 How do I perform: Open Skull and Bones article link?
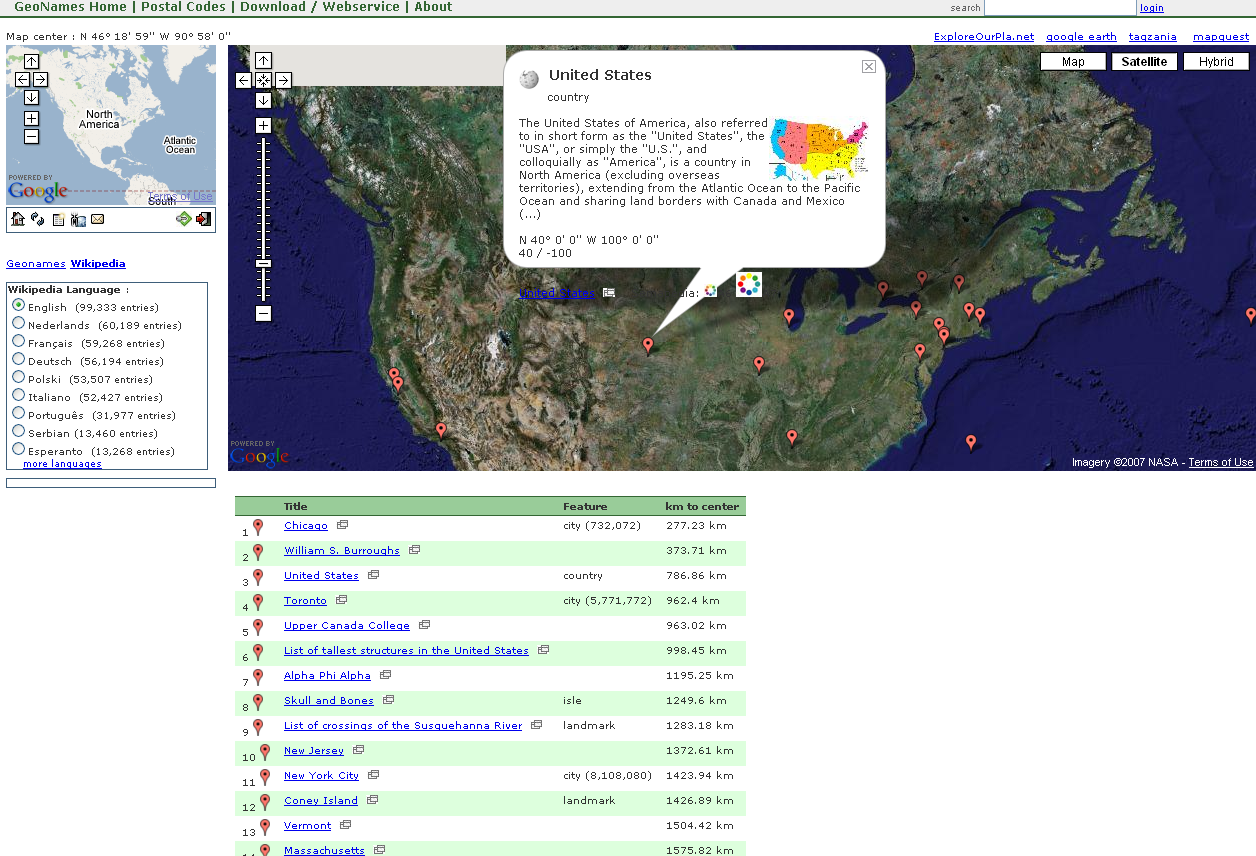pos(329,701)
